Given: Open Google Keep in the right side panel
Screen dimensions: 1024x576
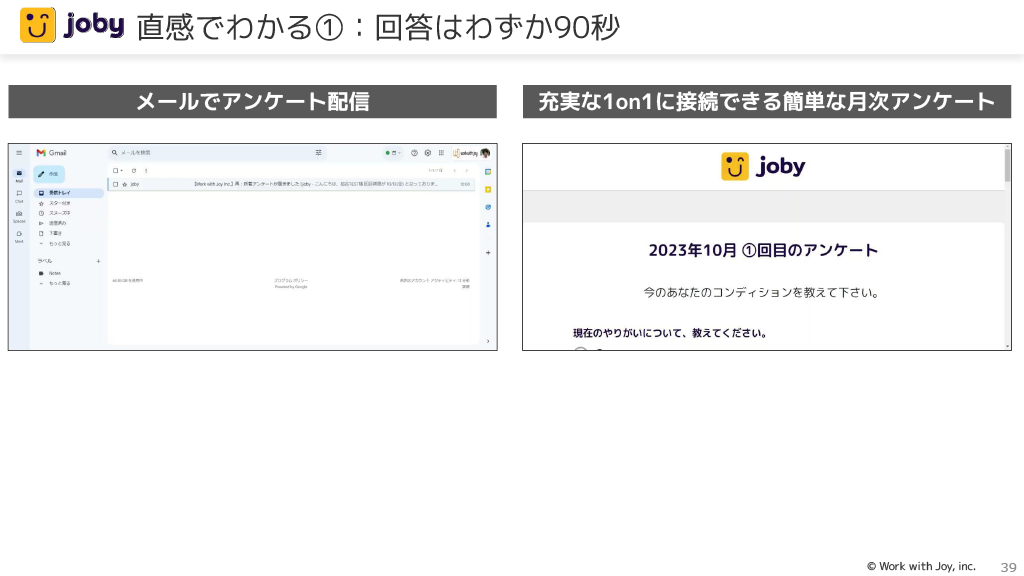Looking at the screenshot, I should 488,189.
